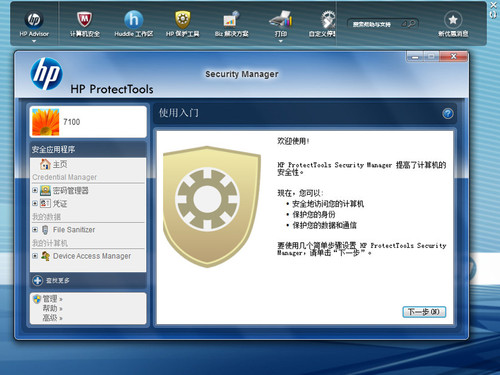Expand the 凭证 tree node
The height and width of the screenshot is (375, 500).
click(x=35, y=203)
